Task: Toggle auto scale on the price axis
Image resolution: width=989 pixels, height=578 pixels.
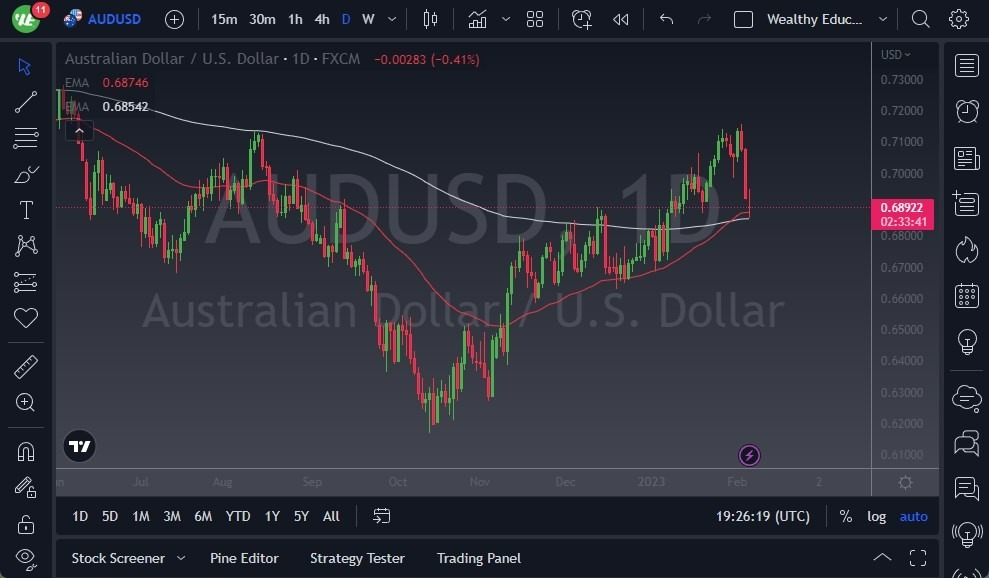Action: pyautogui.click(x=913, y=516)
